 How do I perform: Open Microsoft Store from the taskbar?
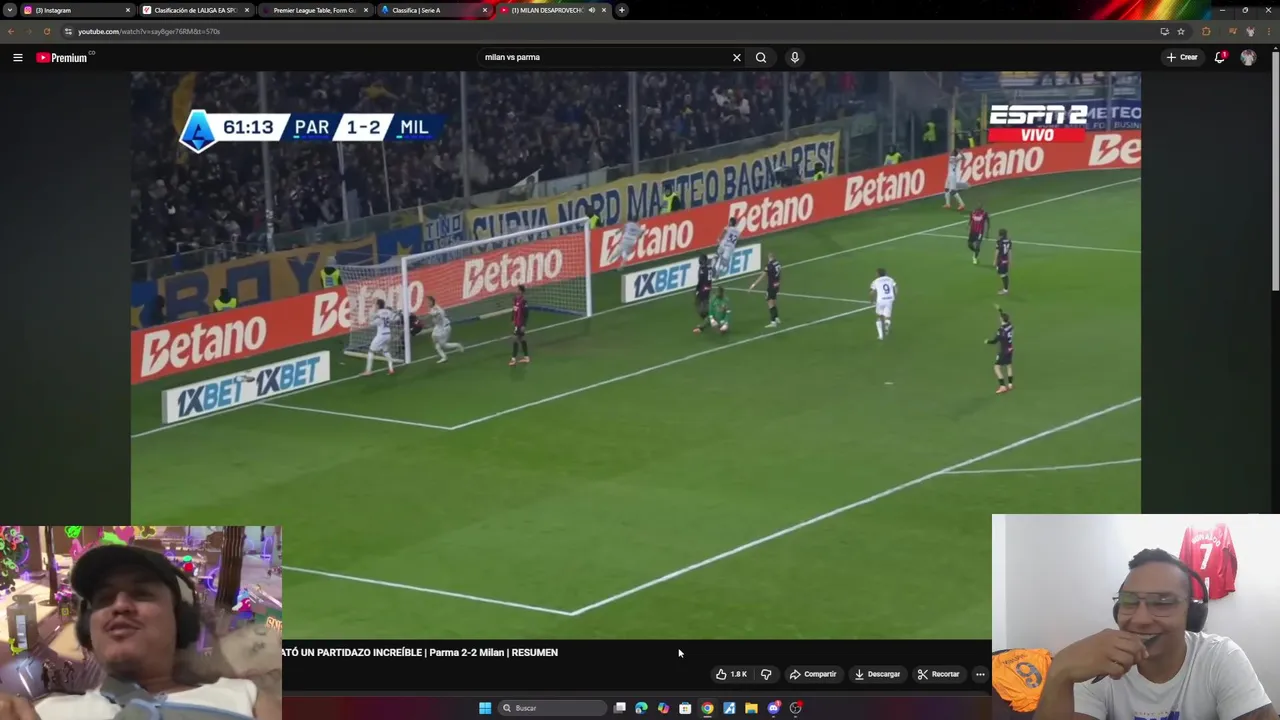[x=685, y=708]
